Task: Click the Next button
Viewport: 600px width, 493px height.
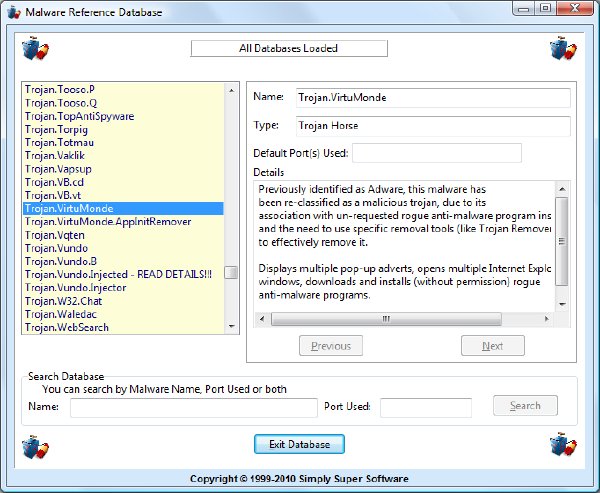Action: coord(492,346)
